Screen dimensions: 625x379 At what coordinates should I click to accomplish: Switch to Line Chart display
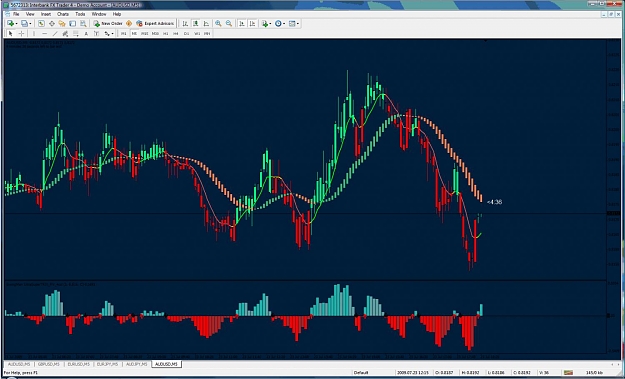[206, 24]
